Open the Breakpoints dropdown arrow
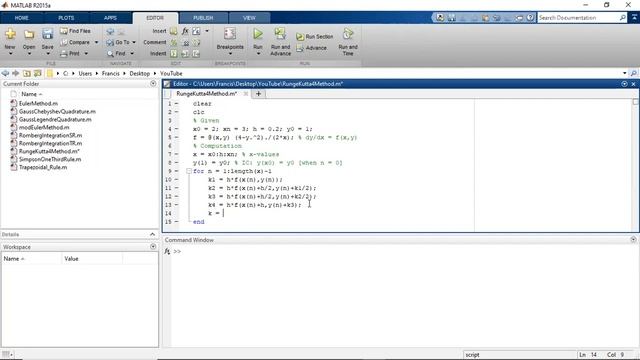 pyautogui.click(x=230, y=54)
